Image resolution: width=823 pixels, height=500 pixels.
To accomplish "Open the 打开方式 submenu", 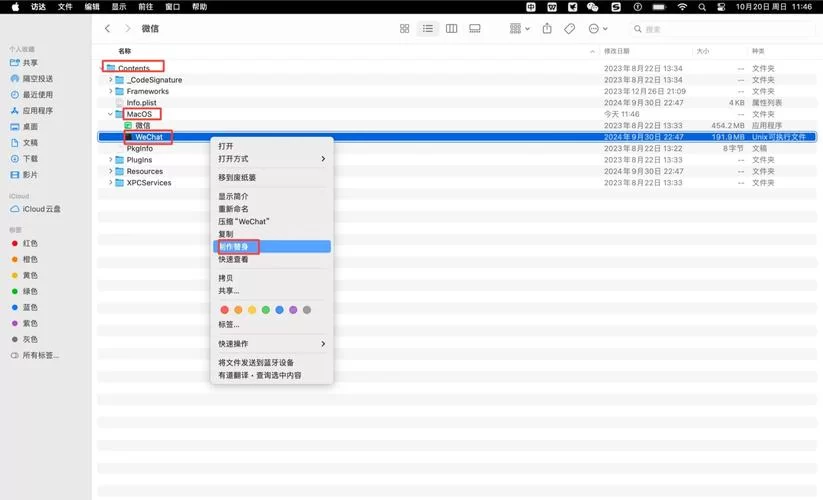I will point(272,158).
